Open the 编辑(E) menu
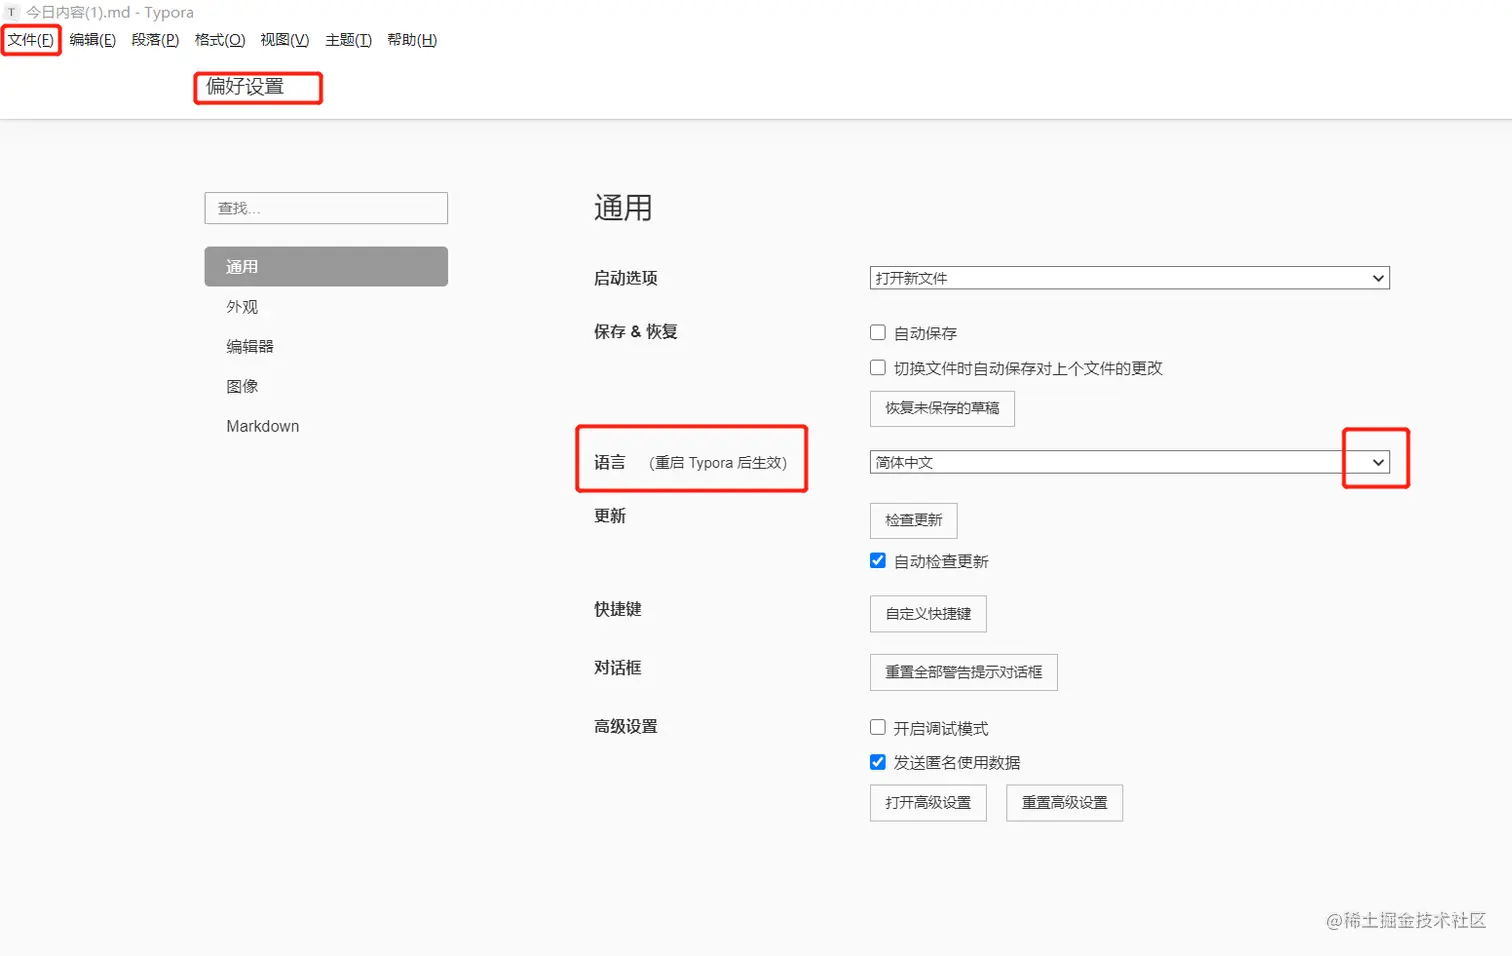The width and height of the screenshot is (1512, 956). click(93, 40)
